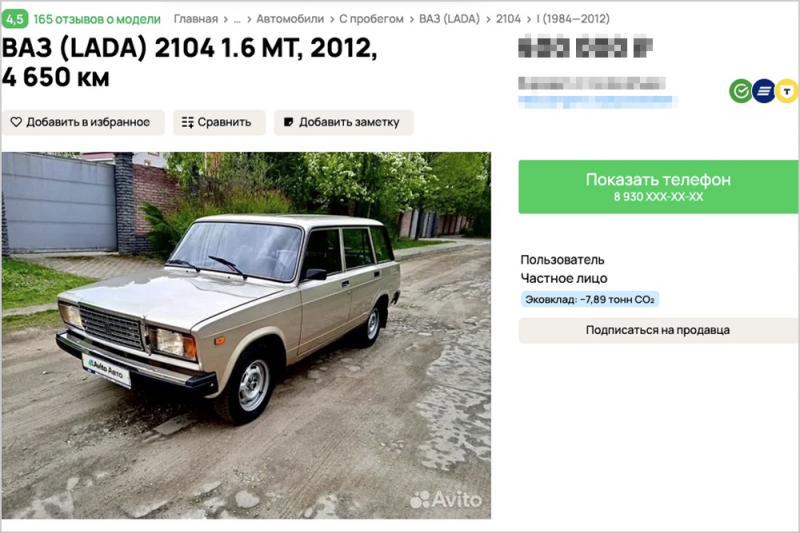Image resolution: width=800 pixels, height=533 pixels.
Task: Go to Главная breadcrumb
Action: coord(195,19)
